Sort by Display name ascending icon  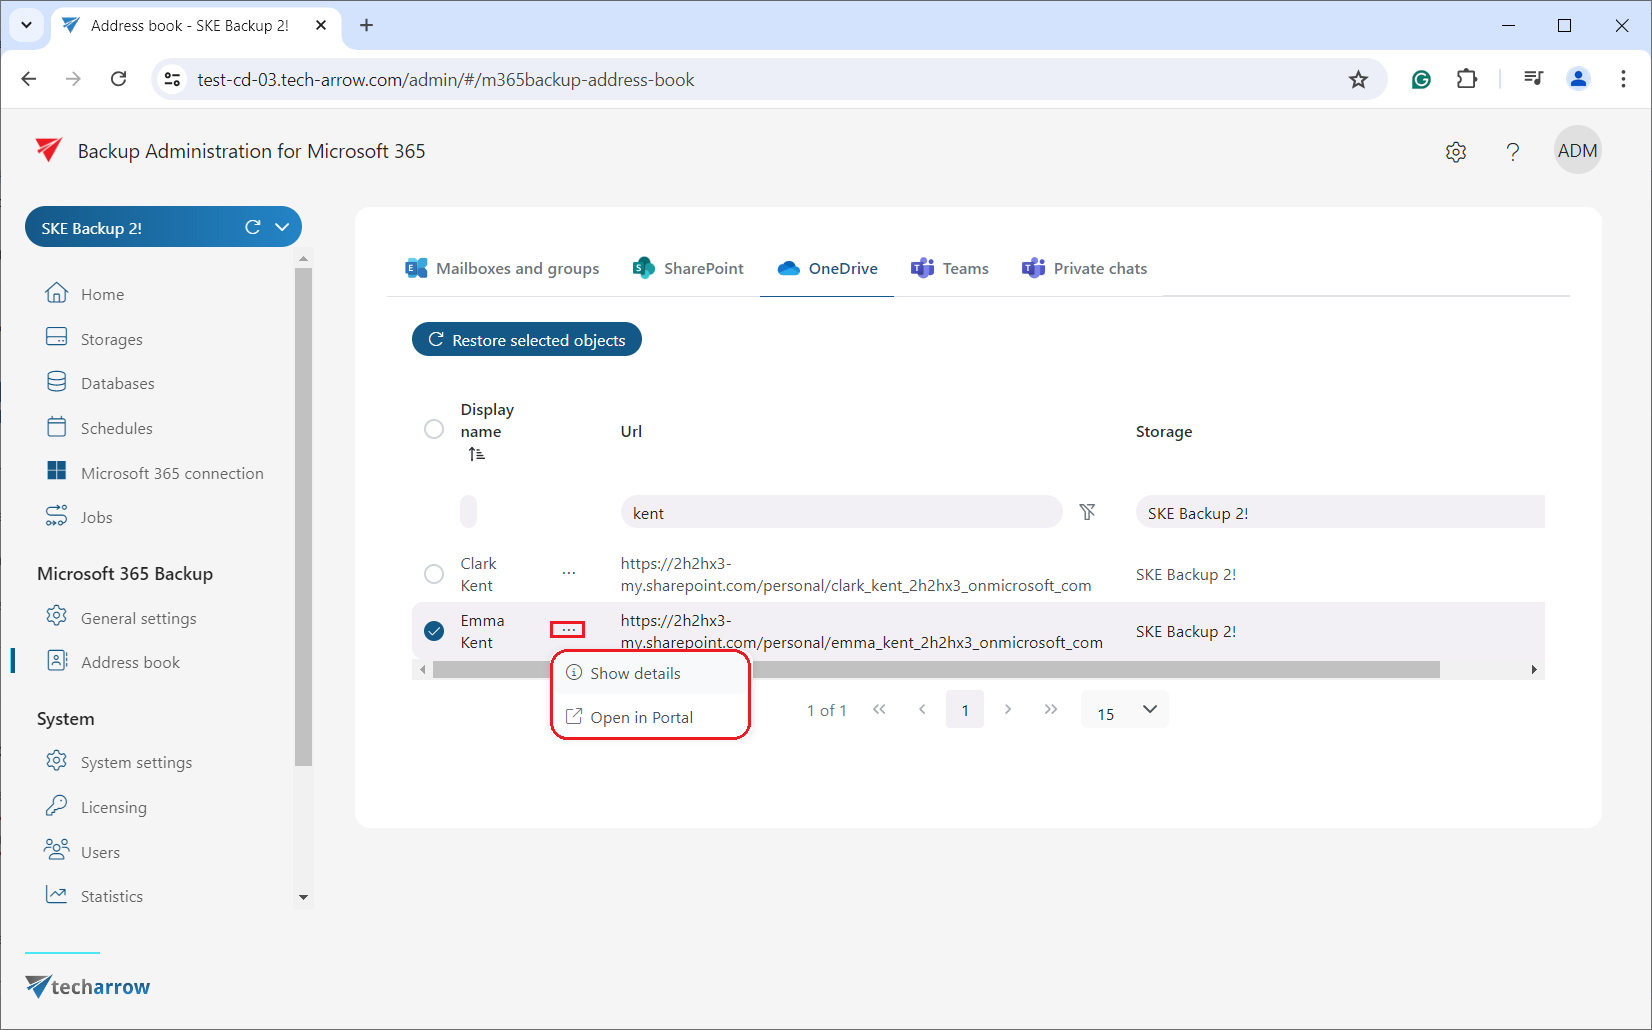coord(477,454)
